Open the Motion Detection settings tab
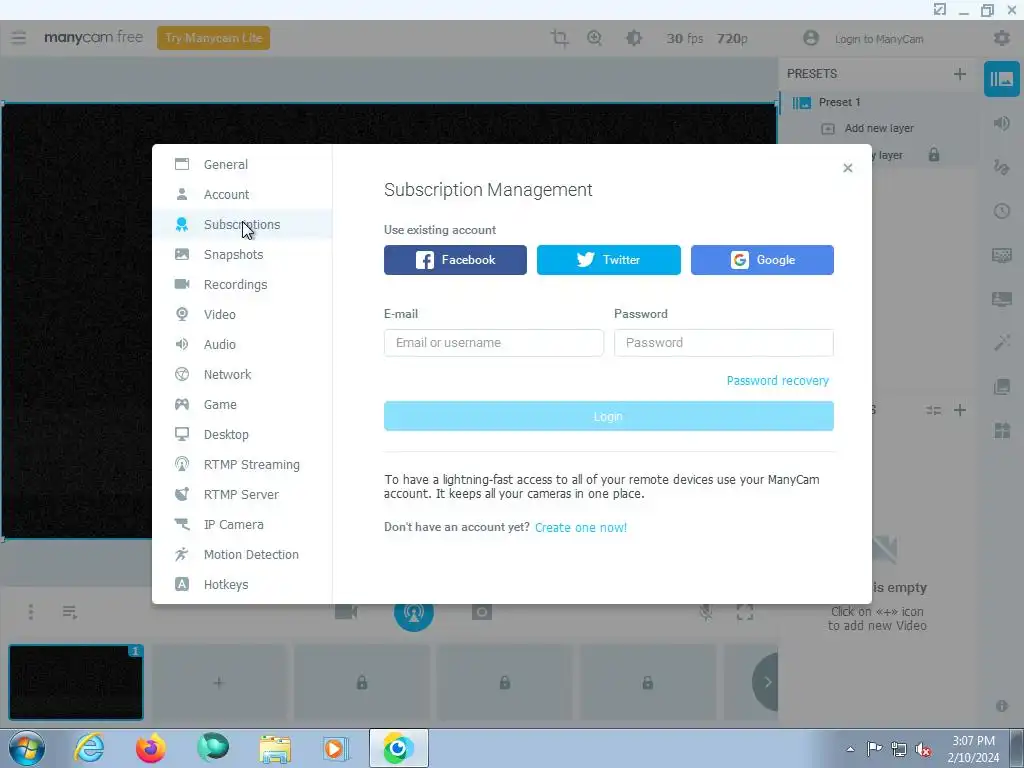The width and height of the screenshot is (1024, 768). (x=242, y=555)
